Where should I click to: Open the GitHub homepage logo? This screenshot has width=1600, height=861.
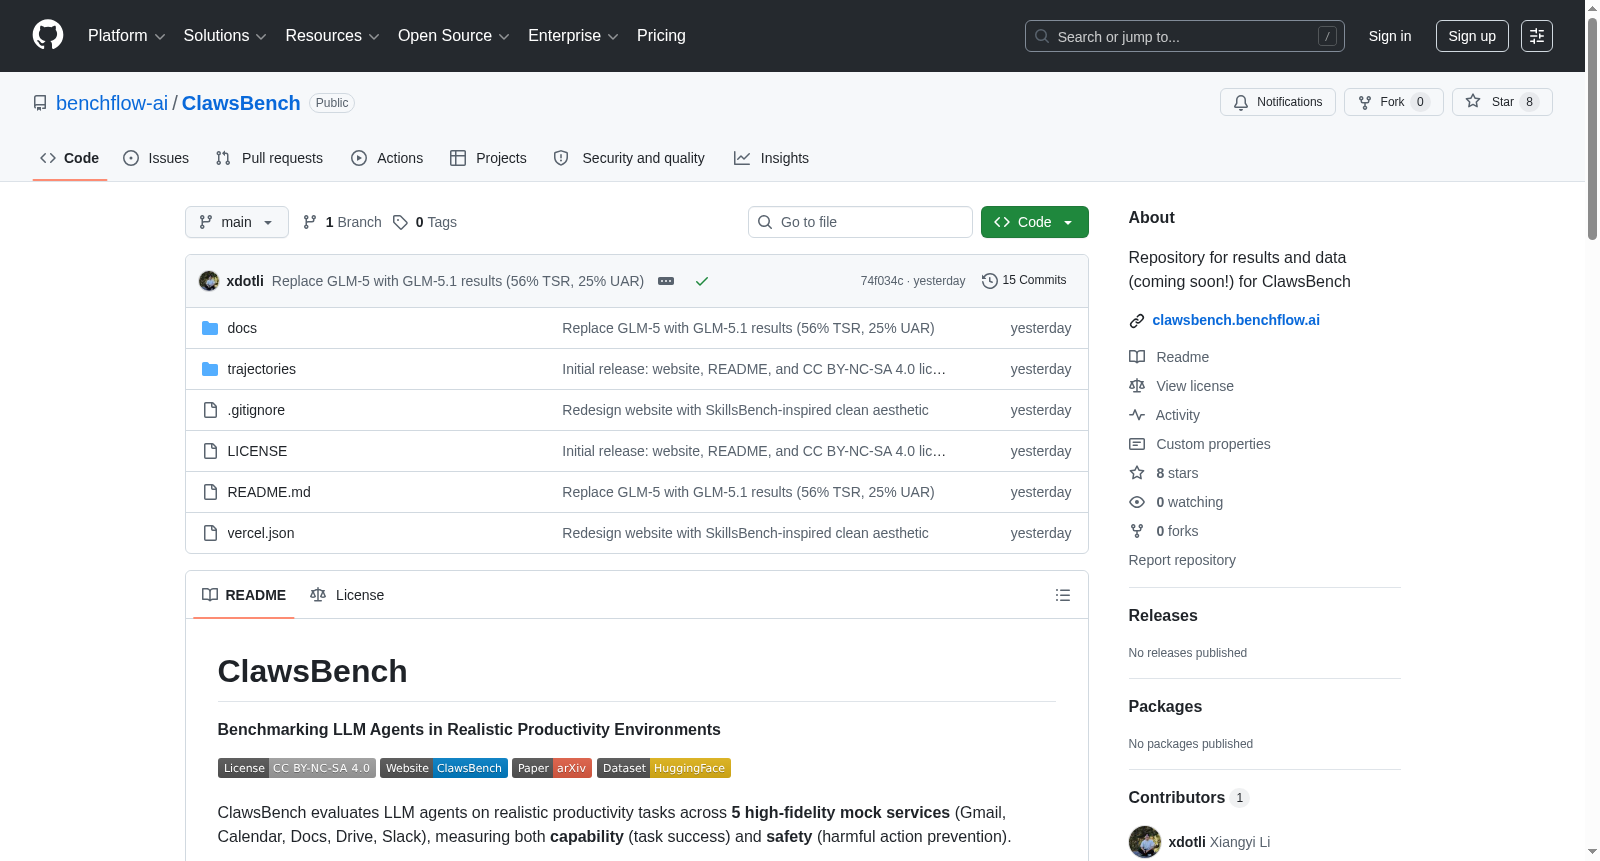coord(48,35)
